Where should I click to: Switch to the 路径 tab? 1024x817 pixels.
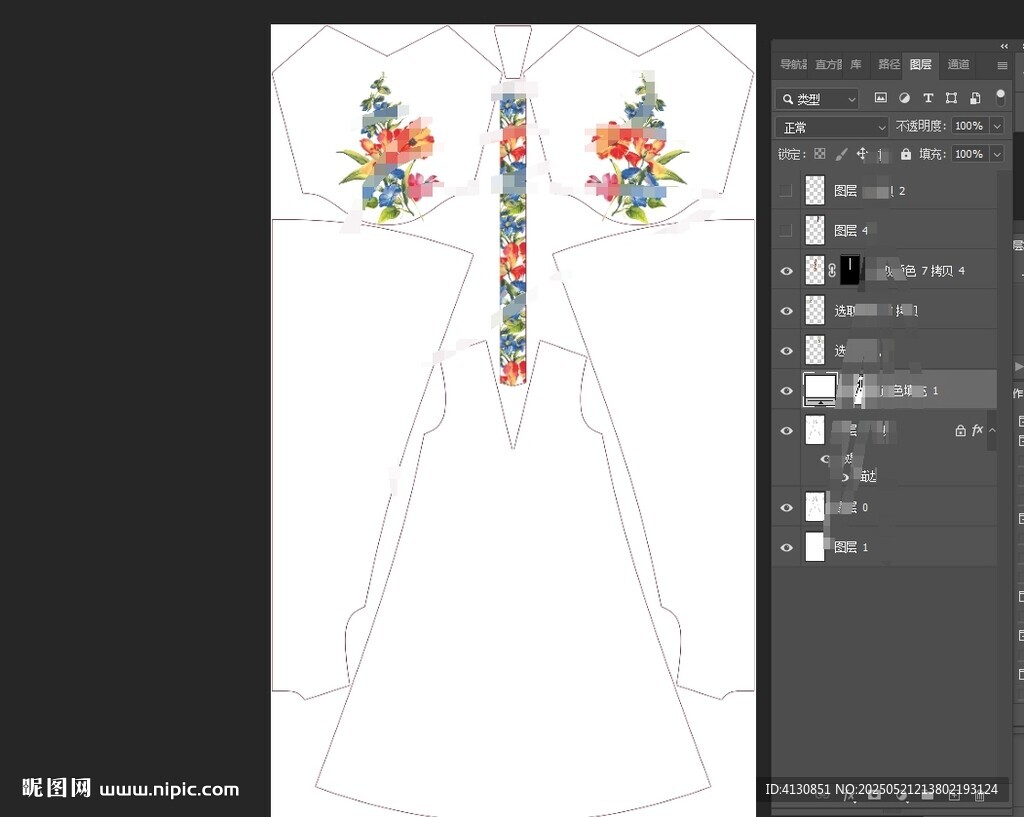(889, 65)
